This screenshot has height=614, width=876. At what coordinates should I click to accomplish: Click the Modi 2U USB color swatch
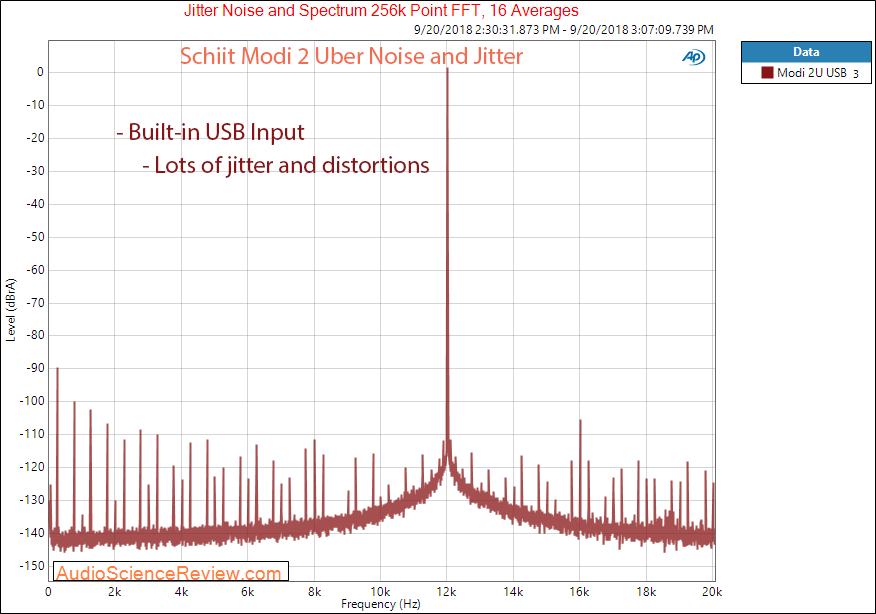767,73
